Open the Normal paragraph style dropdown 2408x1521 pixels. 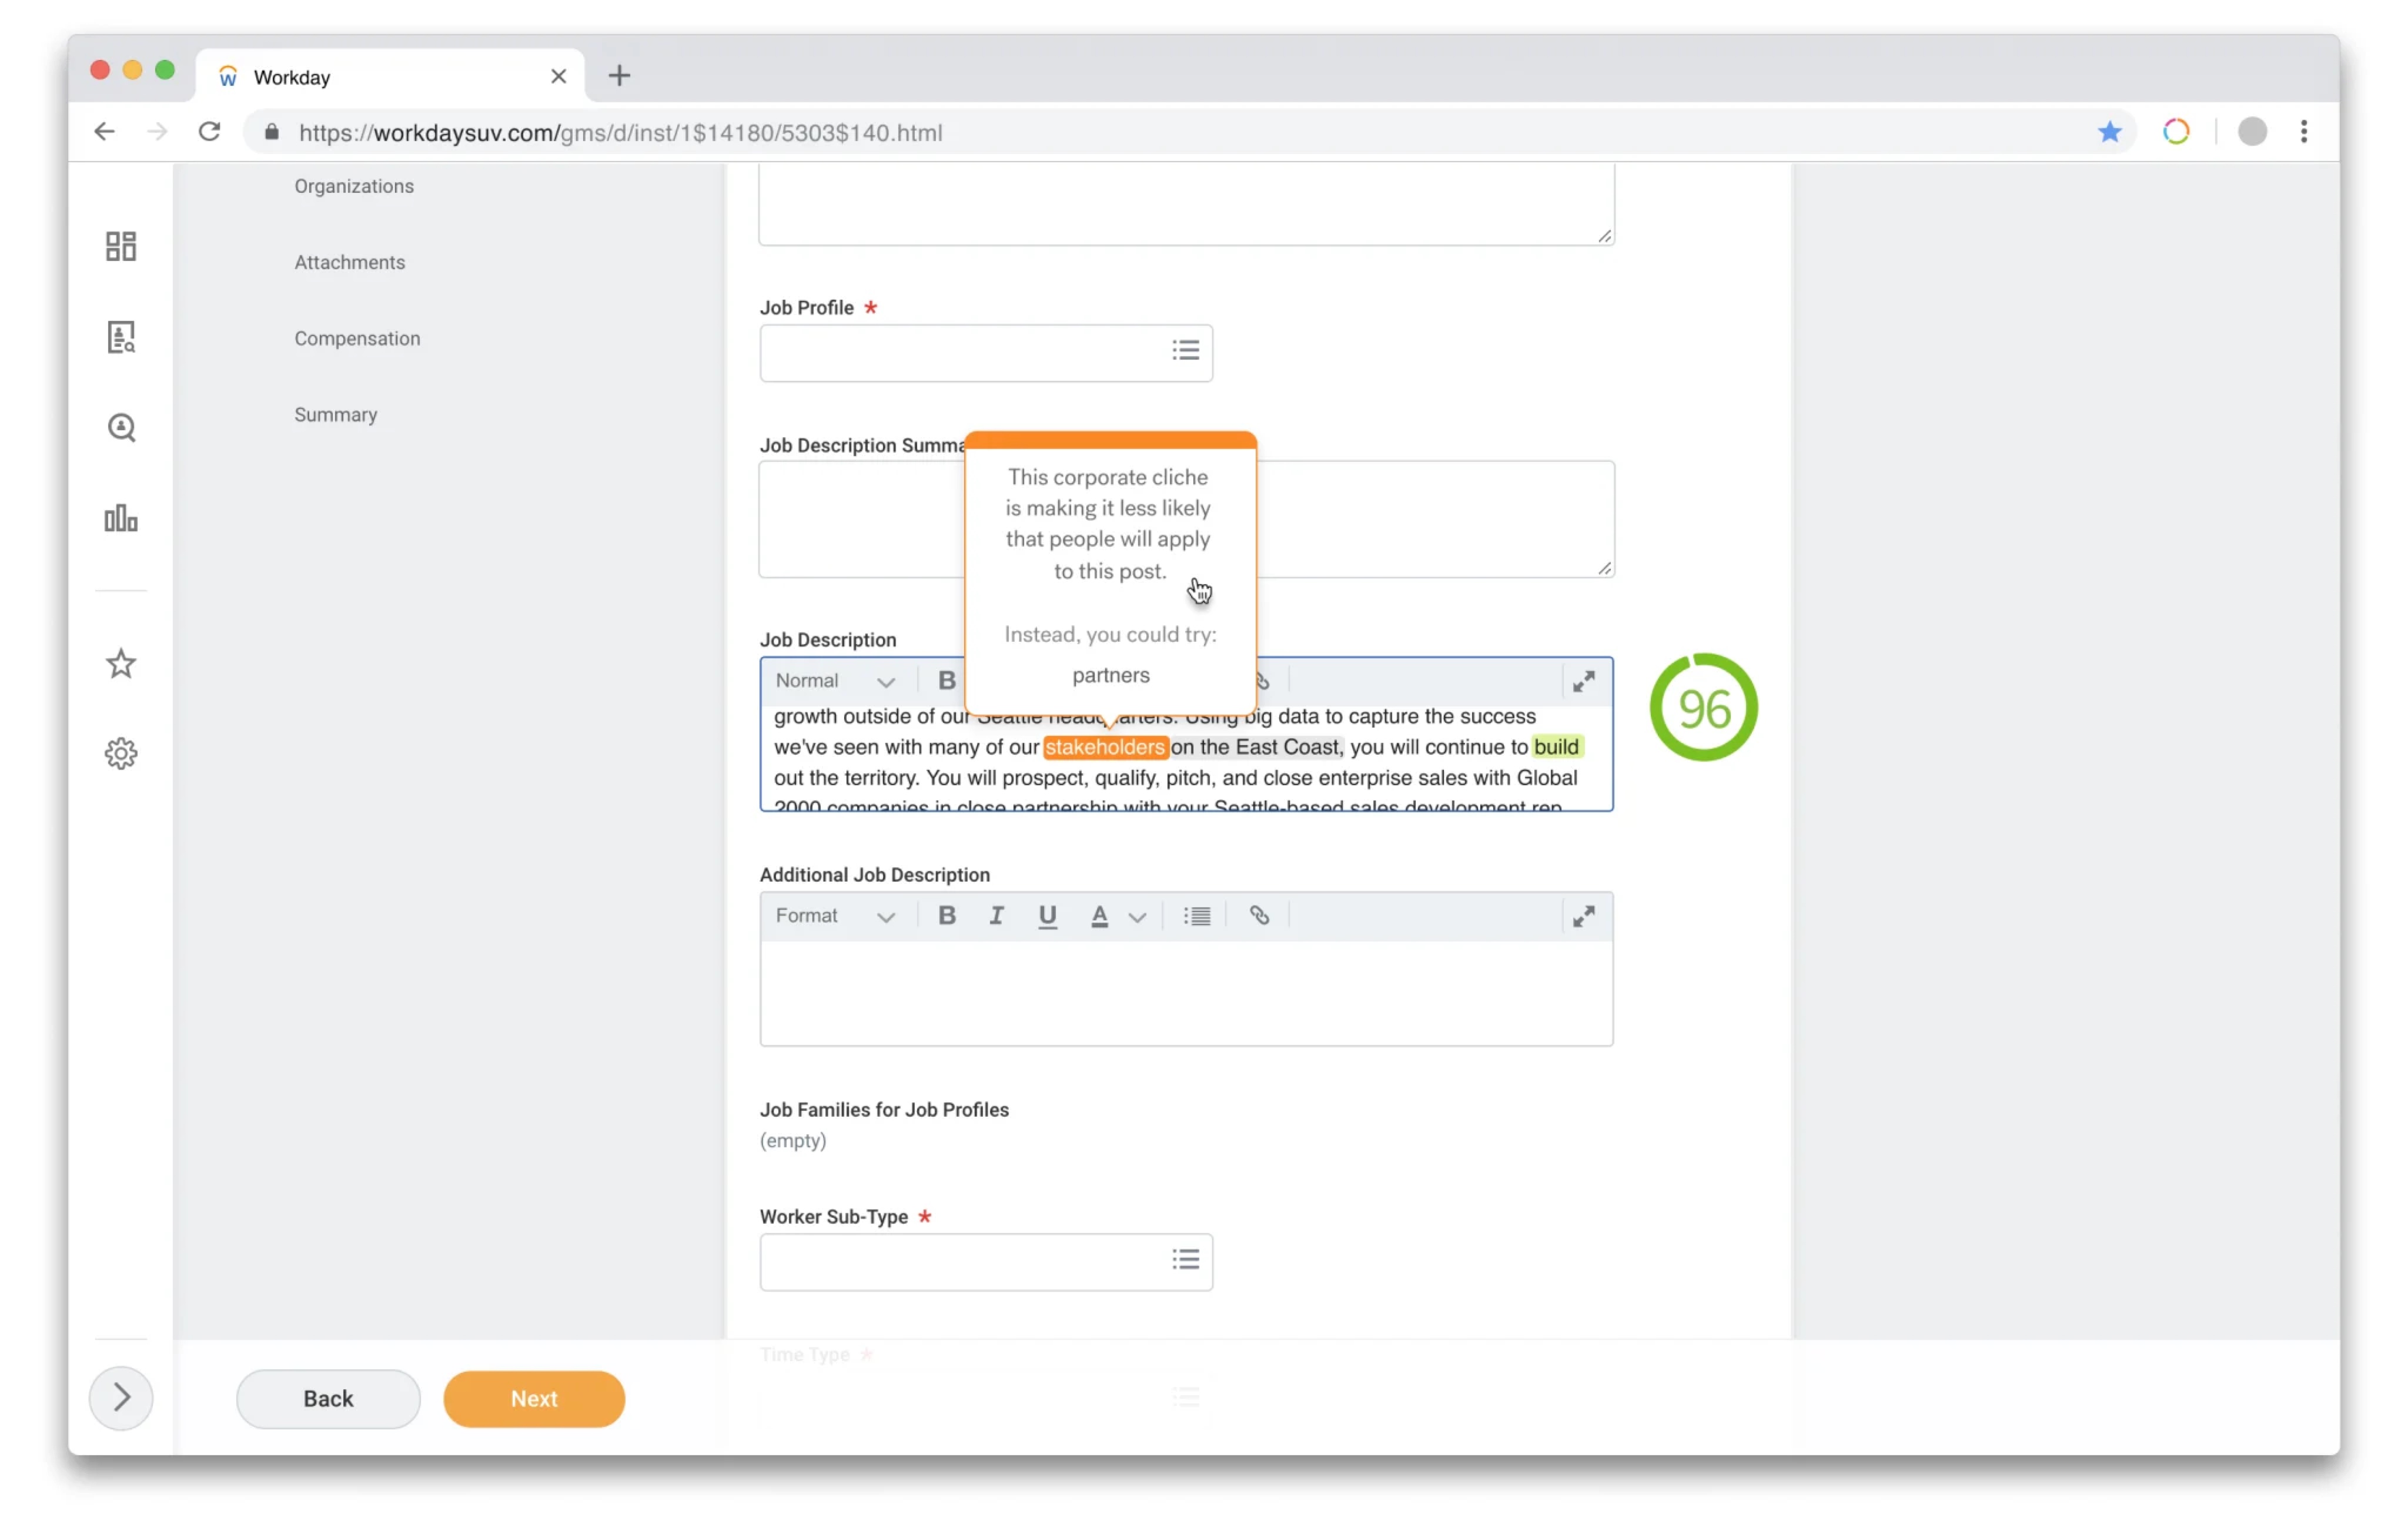tap(834, 681)
